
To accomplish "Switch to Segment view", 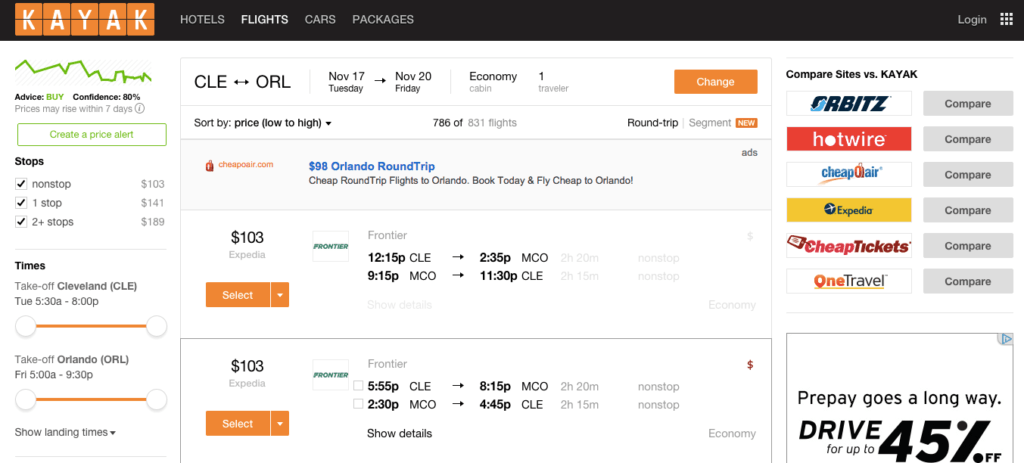I will coord(710,123).
